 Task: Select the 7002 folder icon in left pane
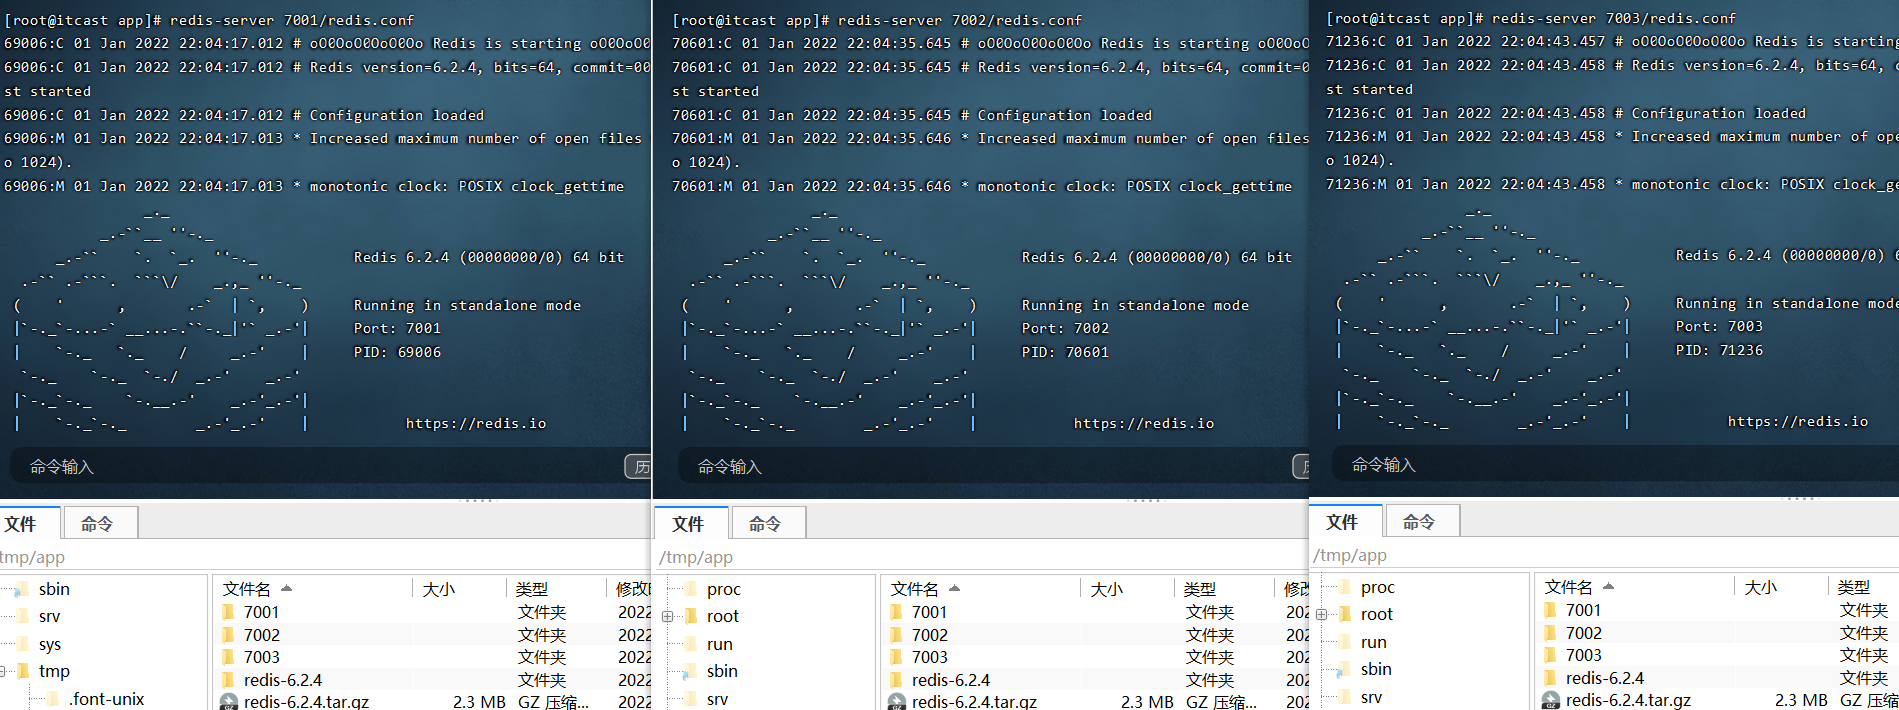coord(228,635)
